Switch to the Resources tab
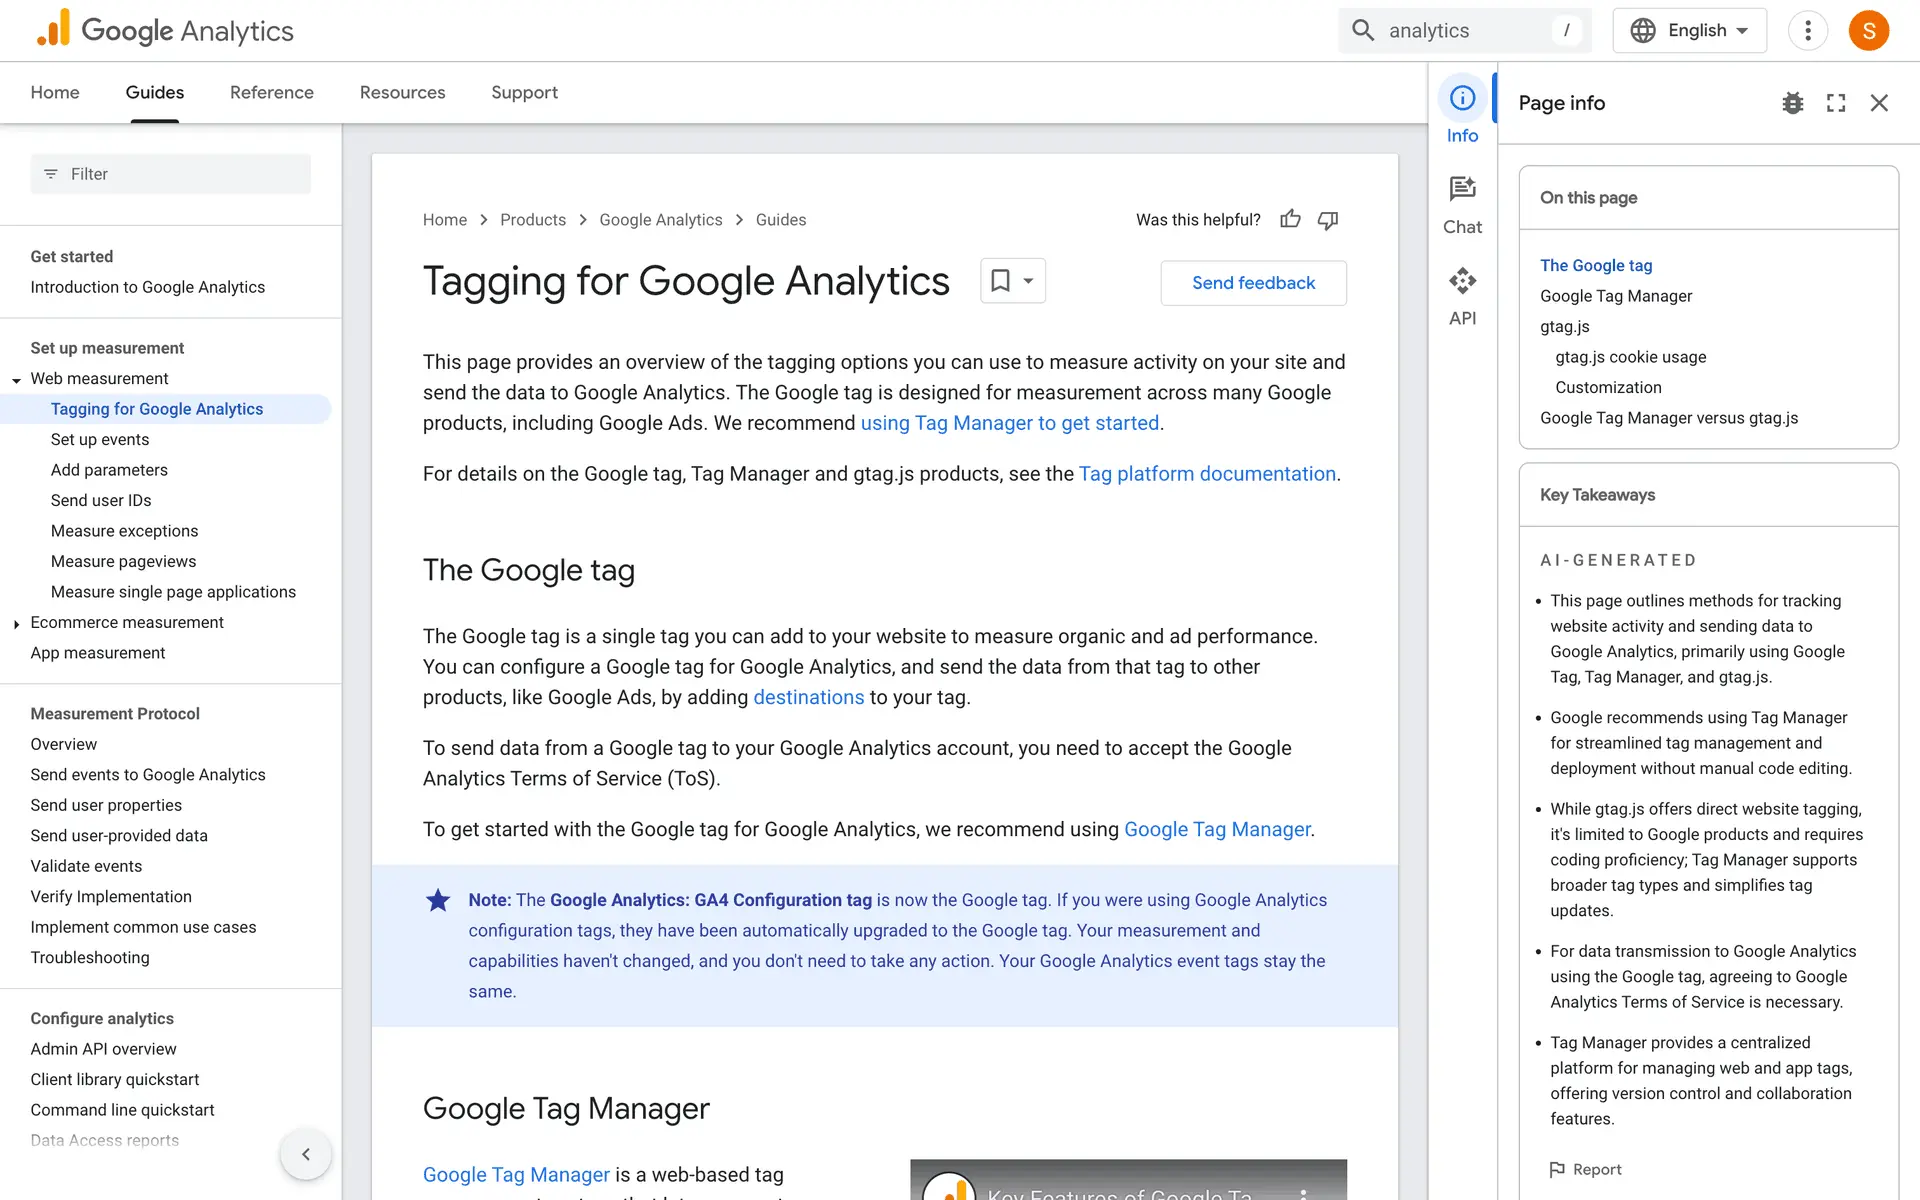Viewport: 1920px width, 1200px height. click(402, 92)
